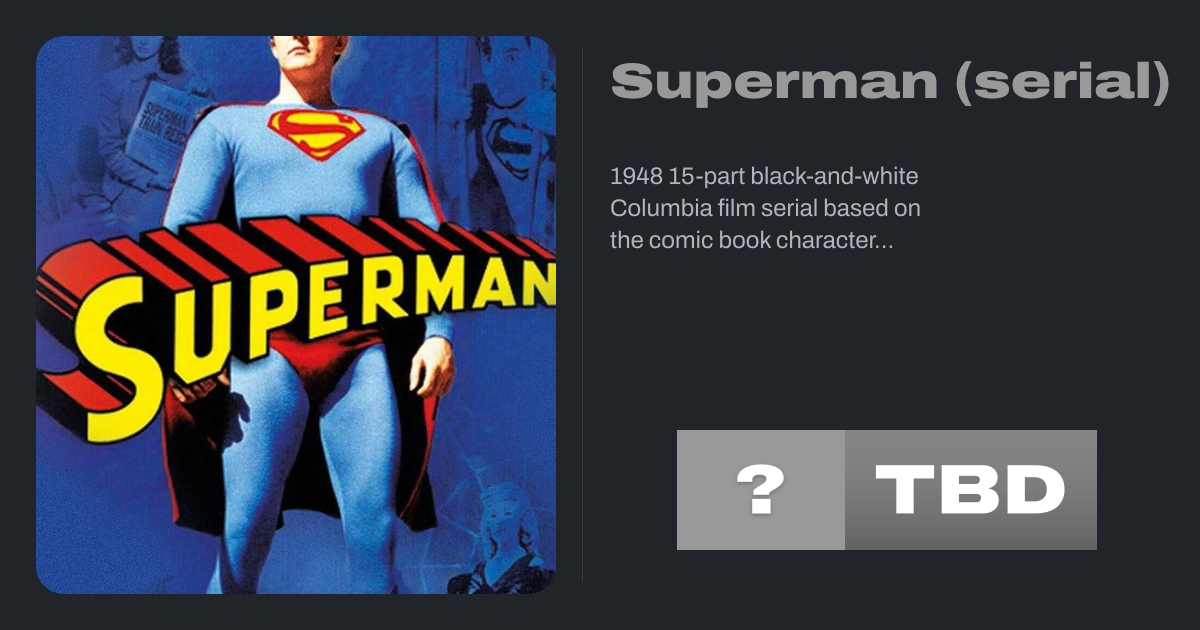The height and width of the screenshot is (630, 1200).
Task: Click the description text starting with 1948
Action: (765, 209)
